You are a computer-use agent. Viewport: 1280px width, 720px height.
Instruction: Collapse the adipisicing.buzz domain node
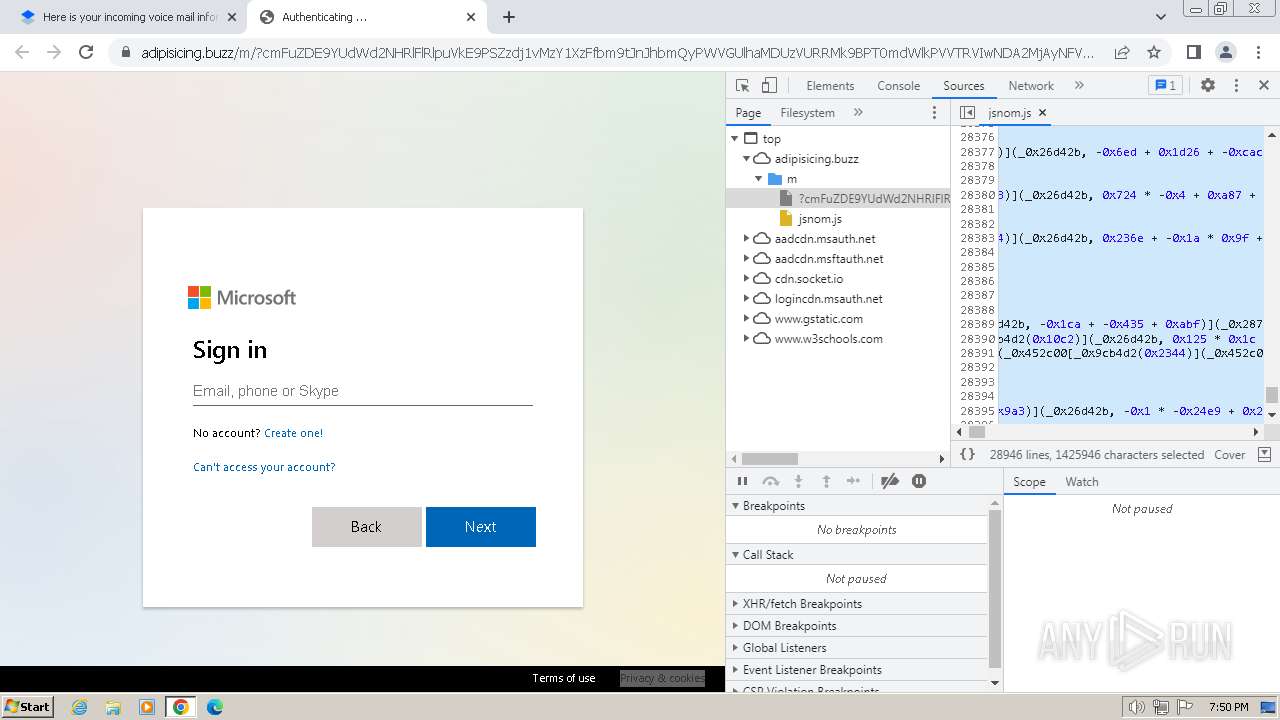click(746, 159)
